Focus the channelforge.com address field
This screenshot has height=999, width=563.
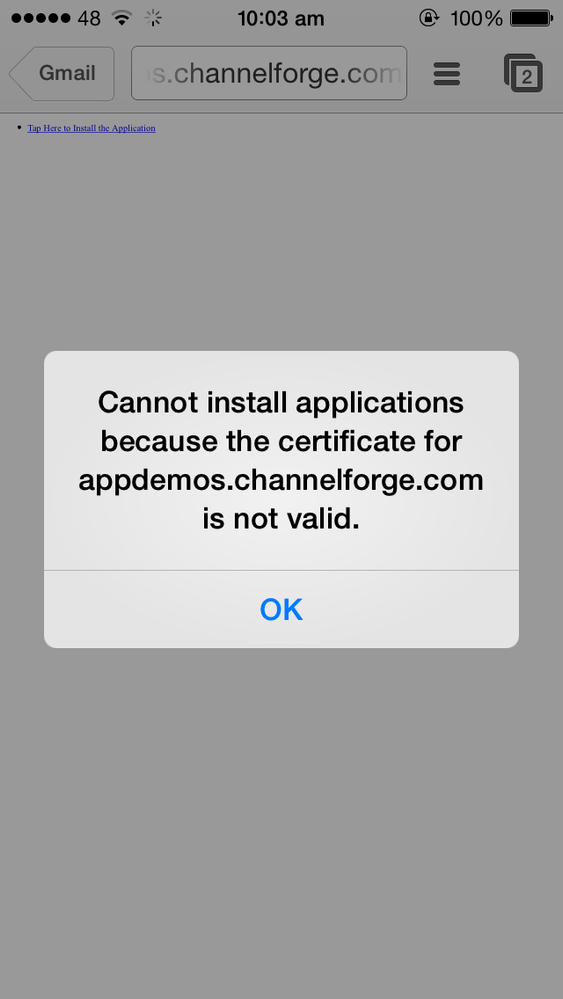click(269, 73)
